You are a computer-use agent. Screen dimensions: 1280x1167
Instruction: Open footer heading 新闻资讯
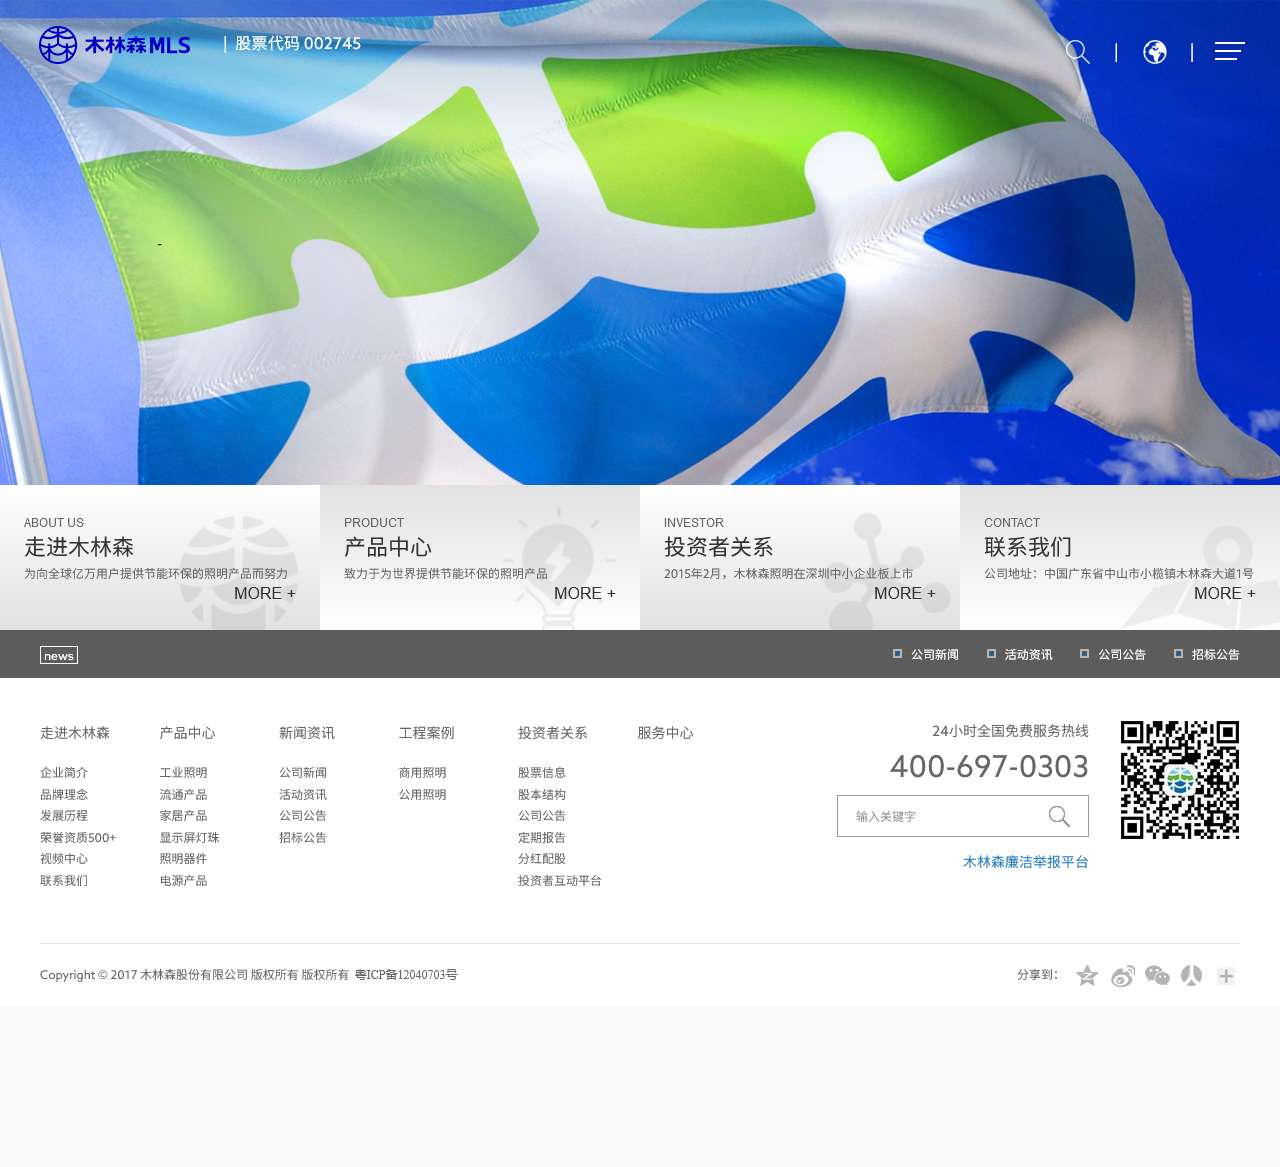pos(307,733)
